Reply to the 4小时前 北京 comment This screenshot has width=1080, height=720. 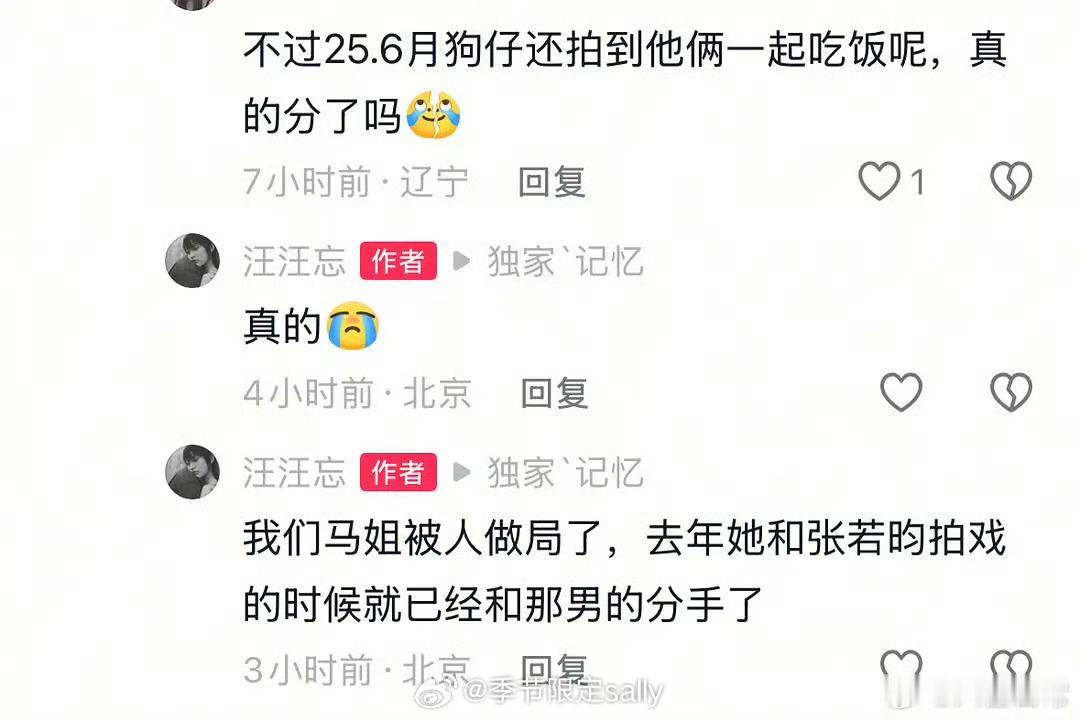click(554, 393)
